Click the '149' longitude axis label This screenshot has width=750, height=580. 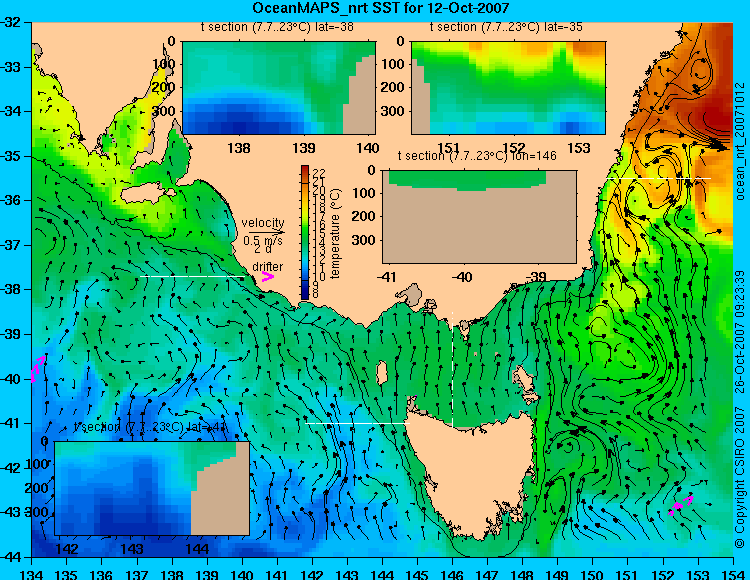click(x=558, y=574)
